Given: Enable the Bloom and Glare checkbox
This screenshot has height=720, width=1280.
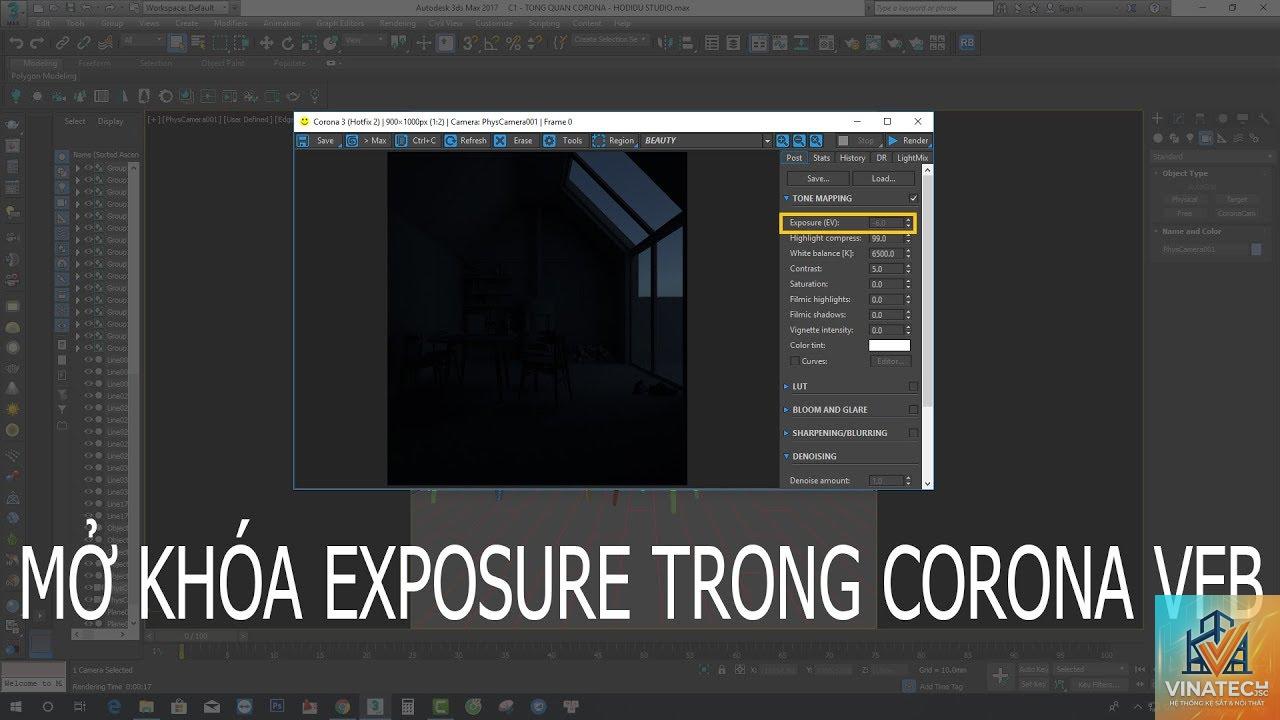Looking at the screenshot, I should [x=913, y=409].
